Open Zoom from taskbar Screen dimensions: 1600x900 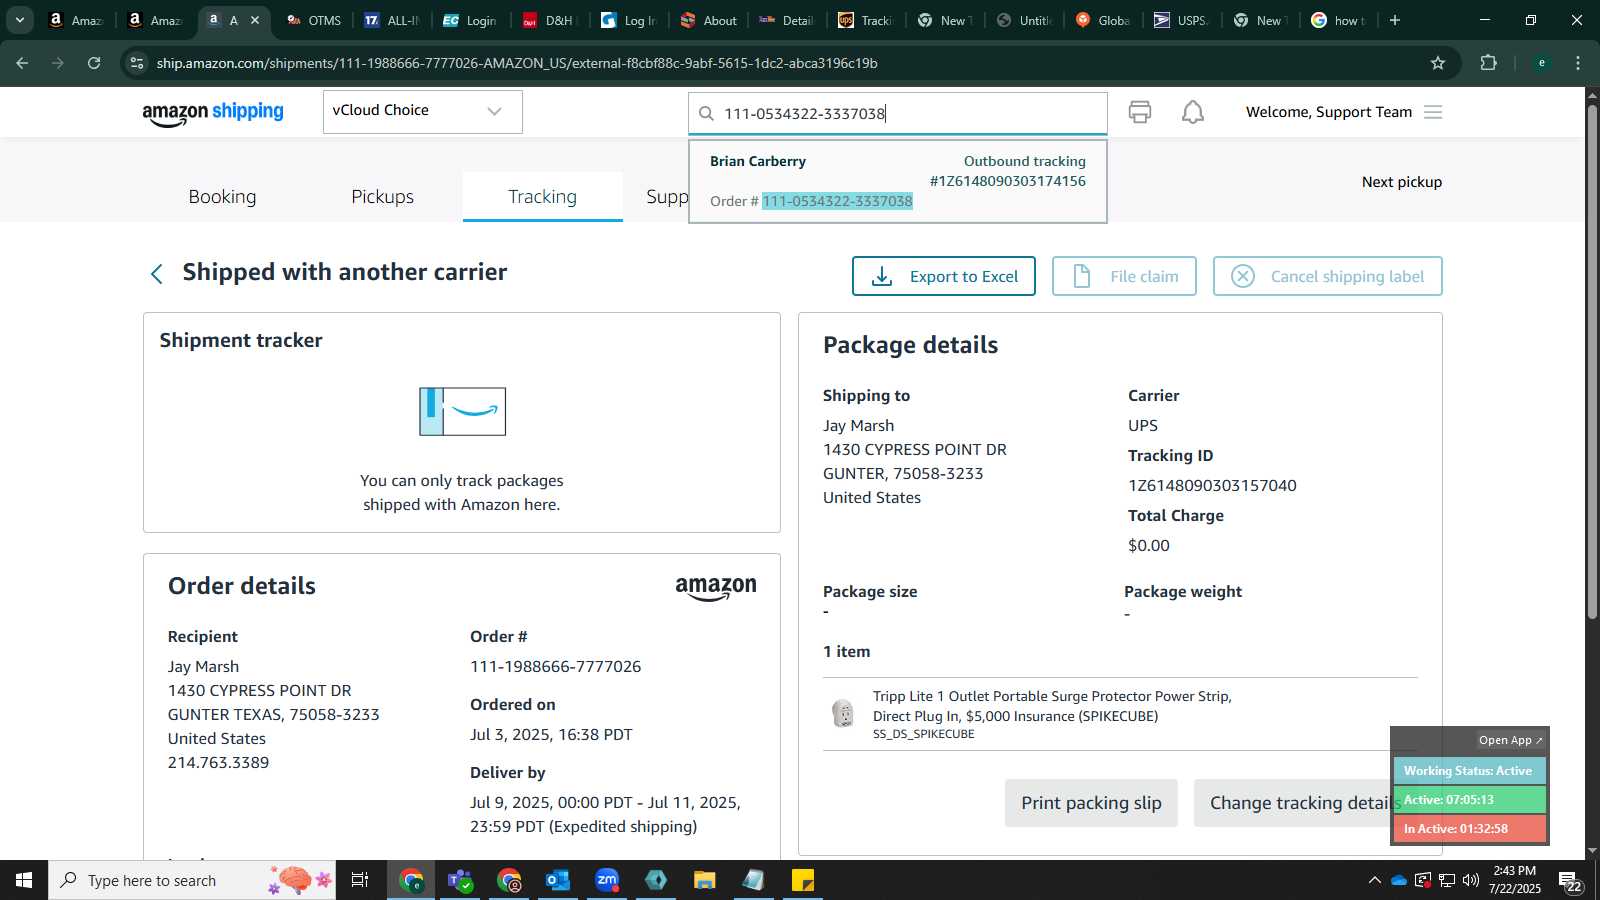607,880
